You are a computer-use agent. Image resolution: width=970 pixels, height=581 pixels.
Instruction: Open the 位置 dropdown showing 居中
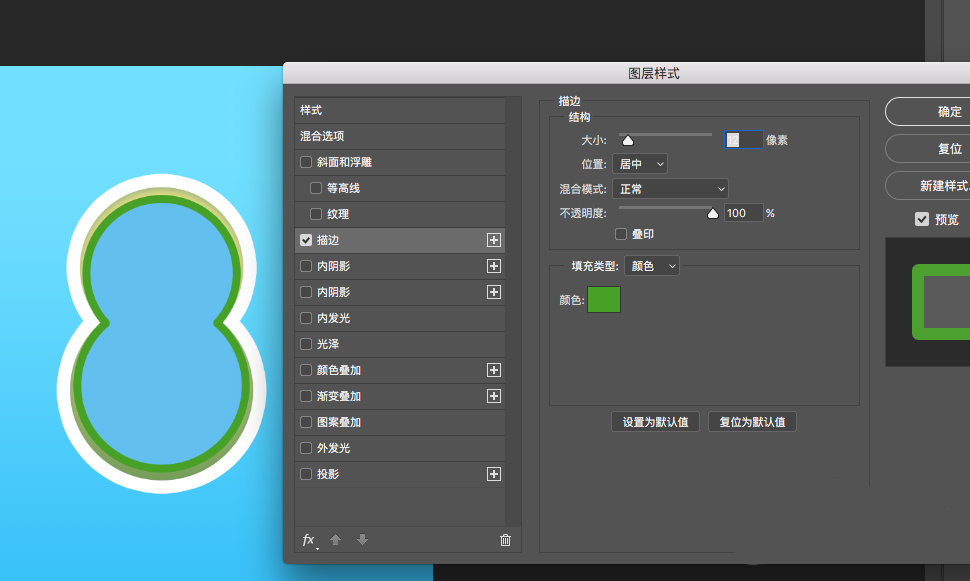640,163
